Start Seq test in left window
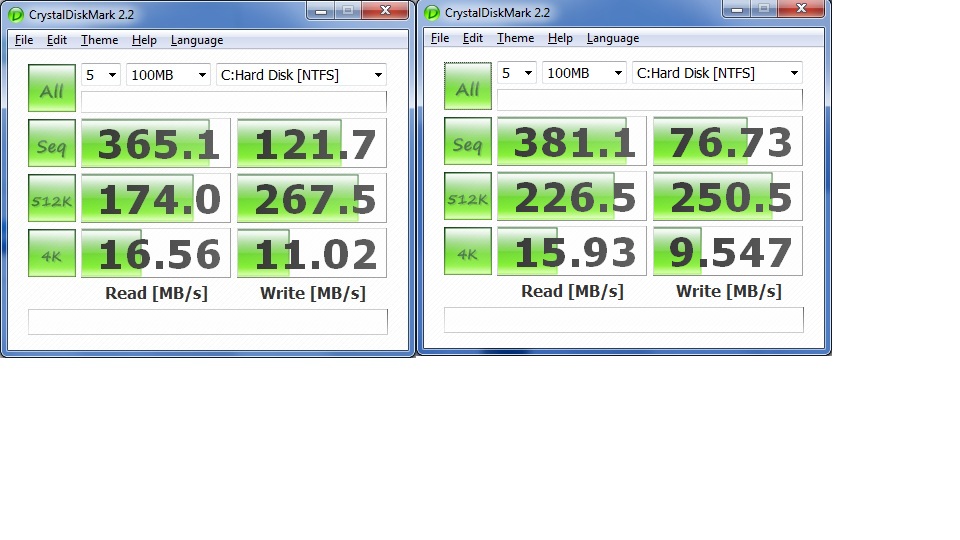 [52, 143]
